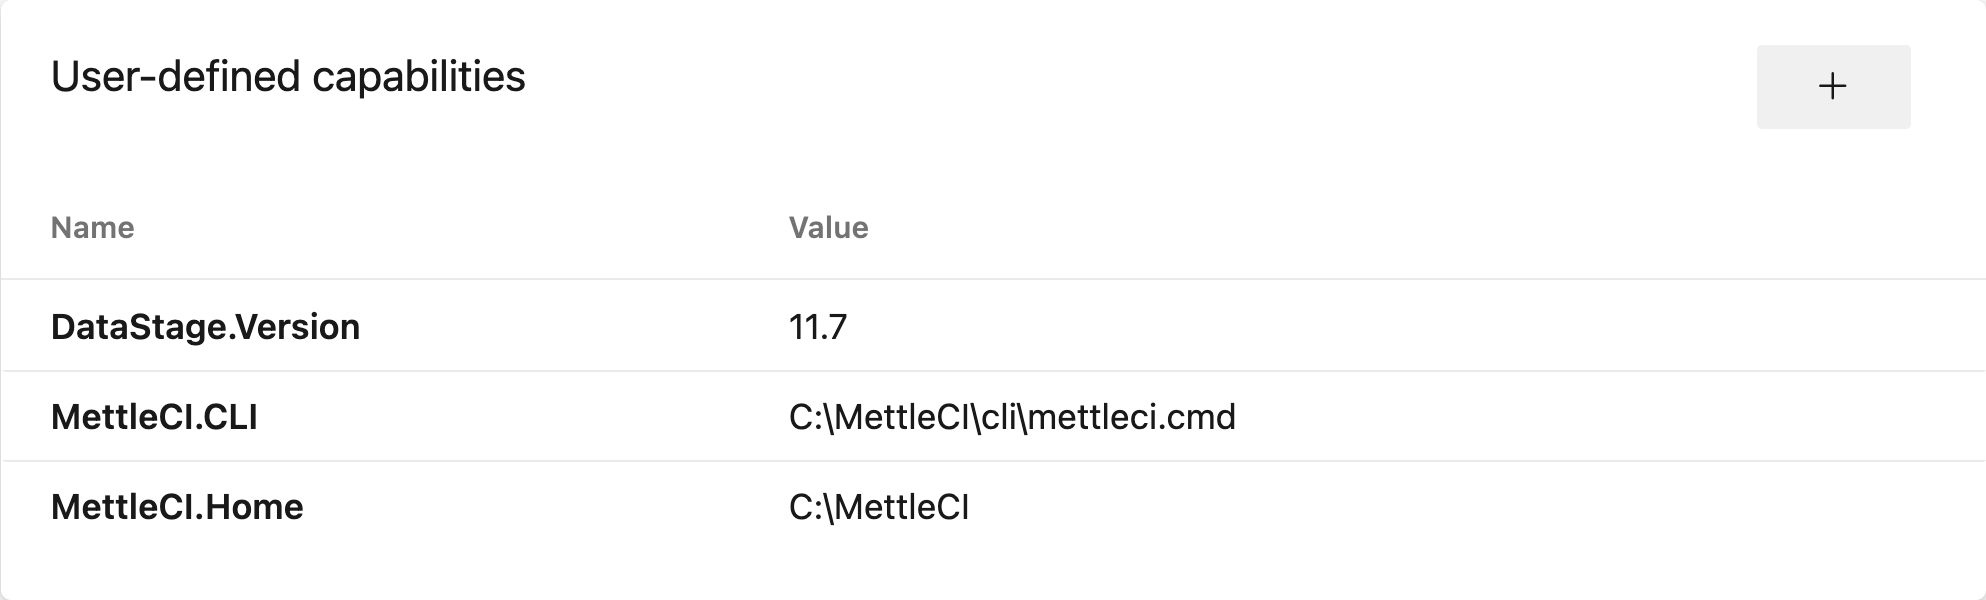This screenshot has width=1986, height=600.
Task: Click the 11.7 version value
Action: [817, 327]
